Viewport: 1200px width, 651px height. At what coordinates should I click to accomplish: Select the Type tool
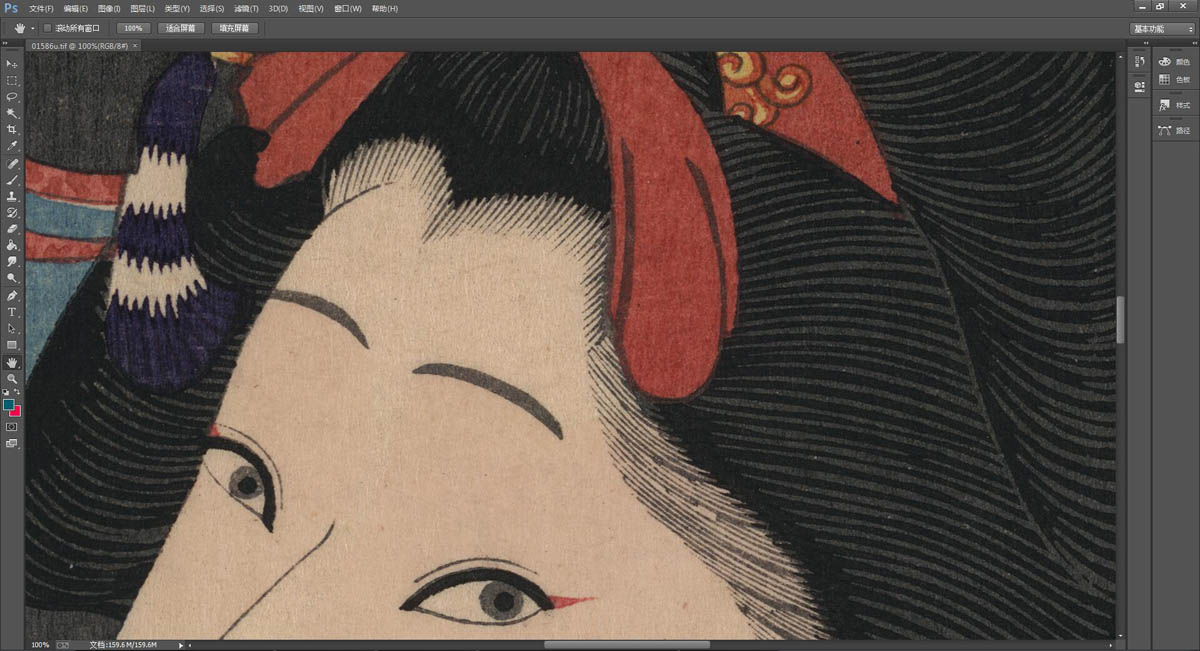(12, 312)
